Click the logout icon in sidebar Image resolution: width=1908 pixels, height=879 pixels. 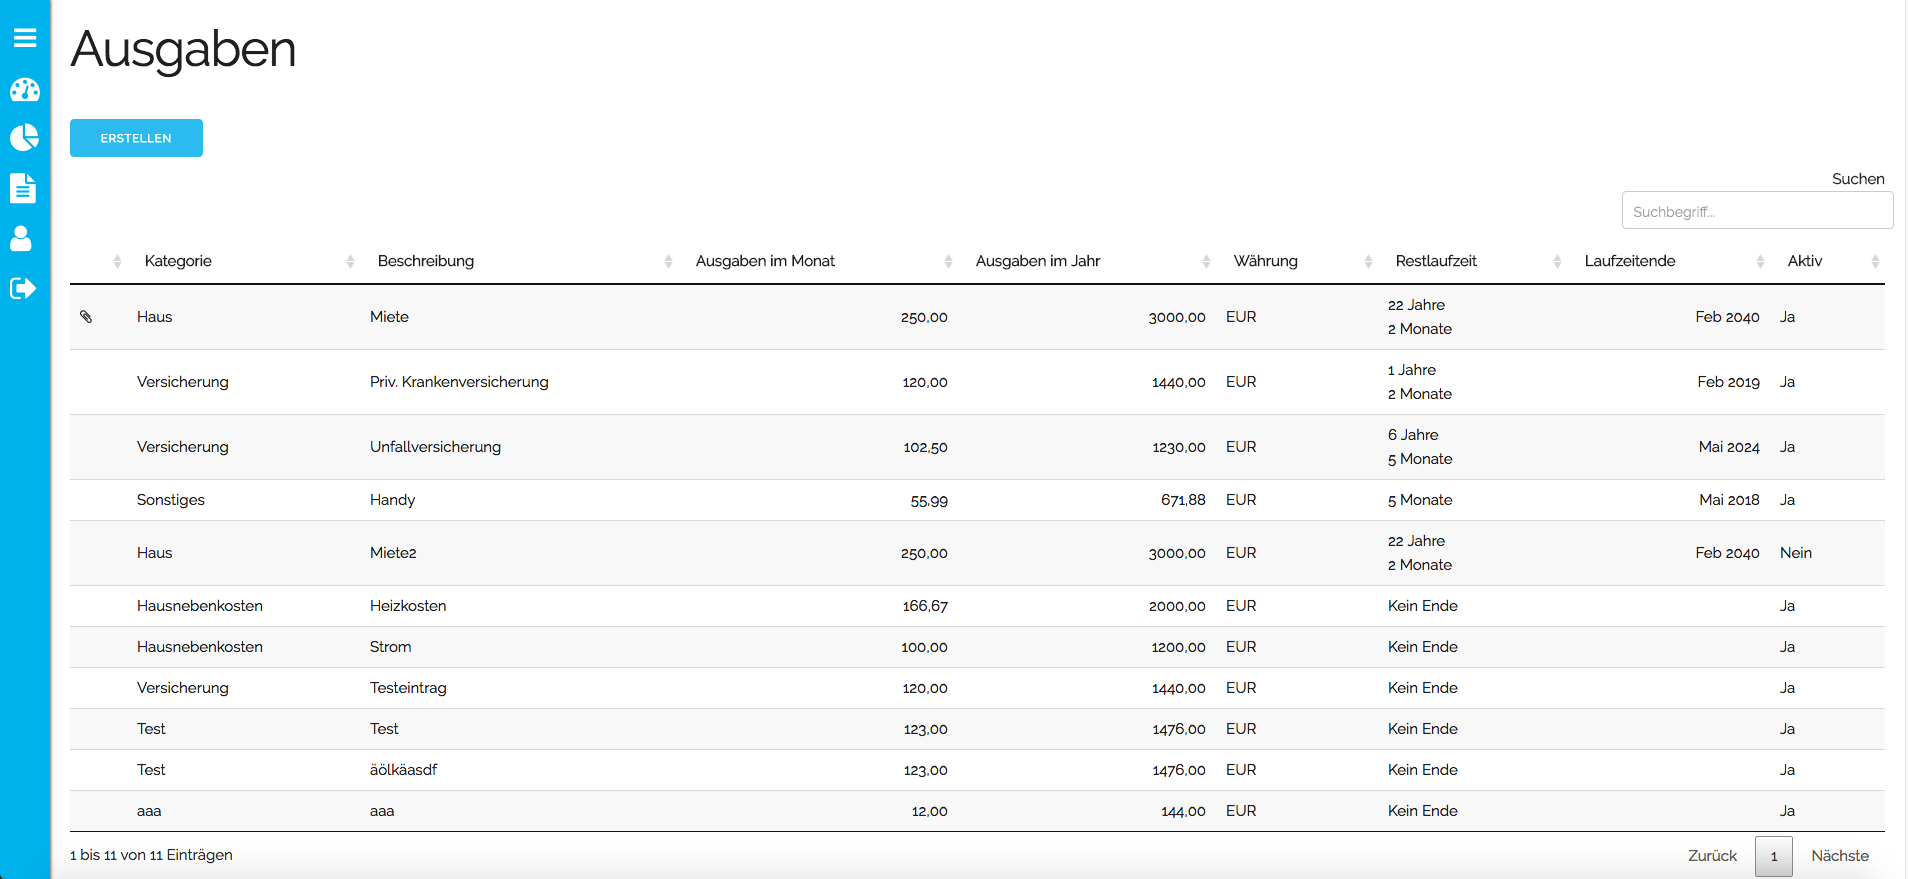(x=23, y=288)
